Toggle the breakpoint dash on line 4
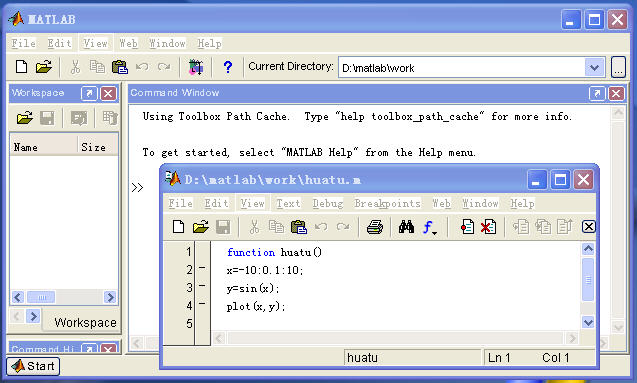The image size is (637, 383). pyautogui.click(x=202, y=304)
